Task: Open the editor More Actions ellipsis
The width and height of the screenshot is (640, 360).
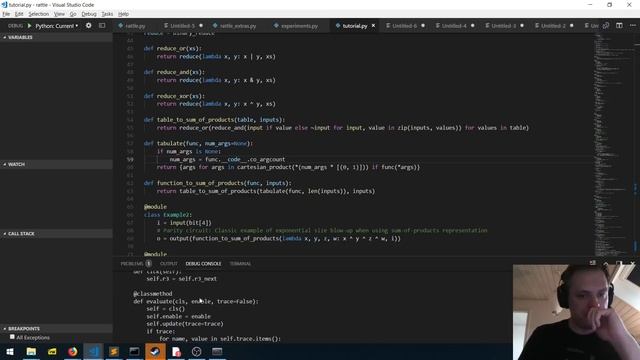Action: tap(633, 25)
